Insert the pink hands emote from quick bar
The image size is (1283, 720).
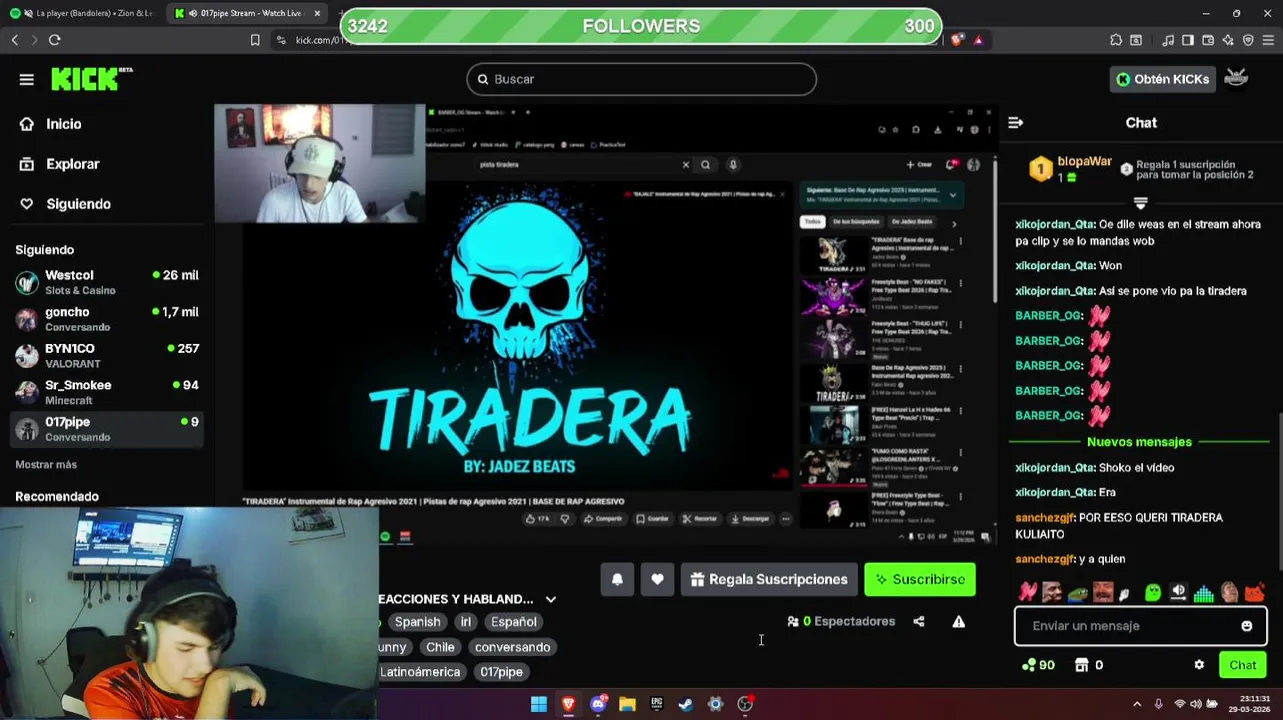(x=1028, y=592)
